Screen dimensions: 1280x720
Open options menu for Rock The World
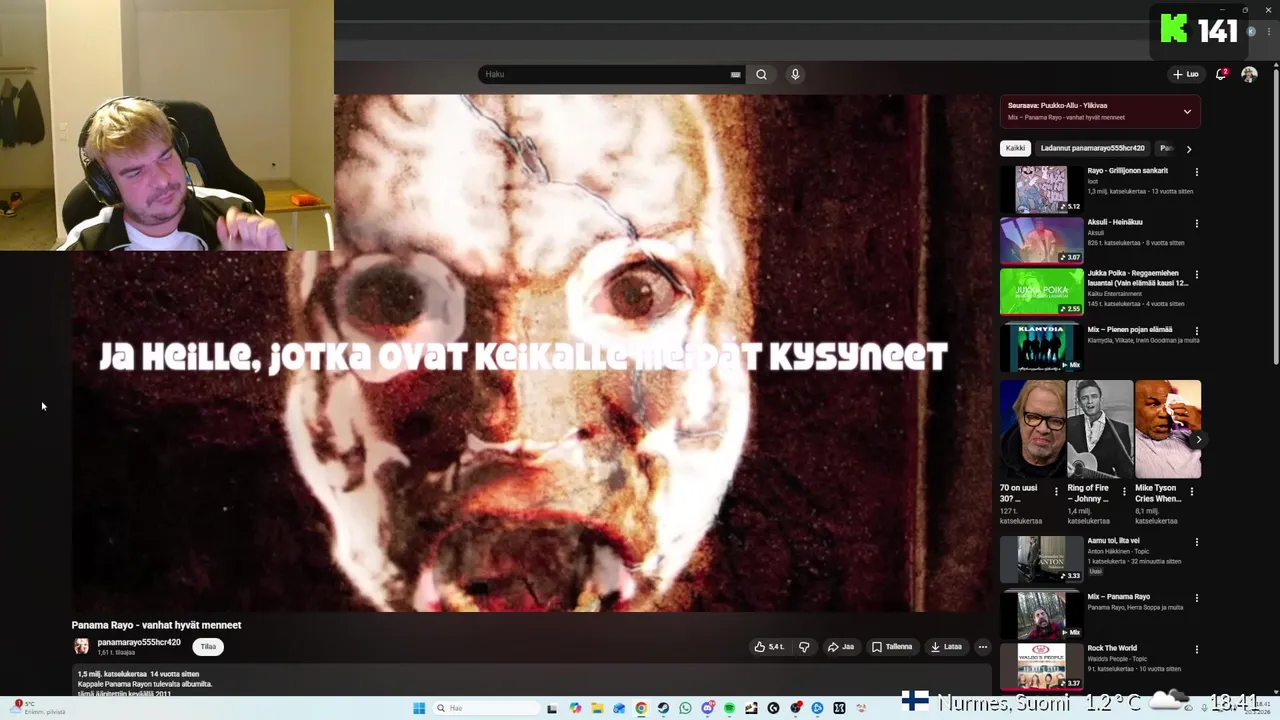[x=1196, y=649]
